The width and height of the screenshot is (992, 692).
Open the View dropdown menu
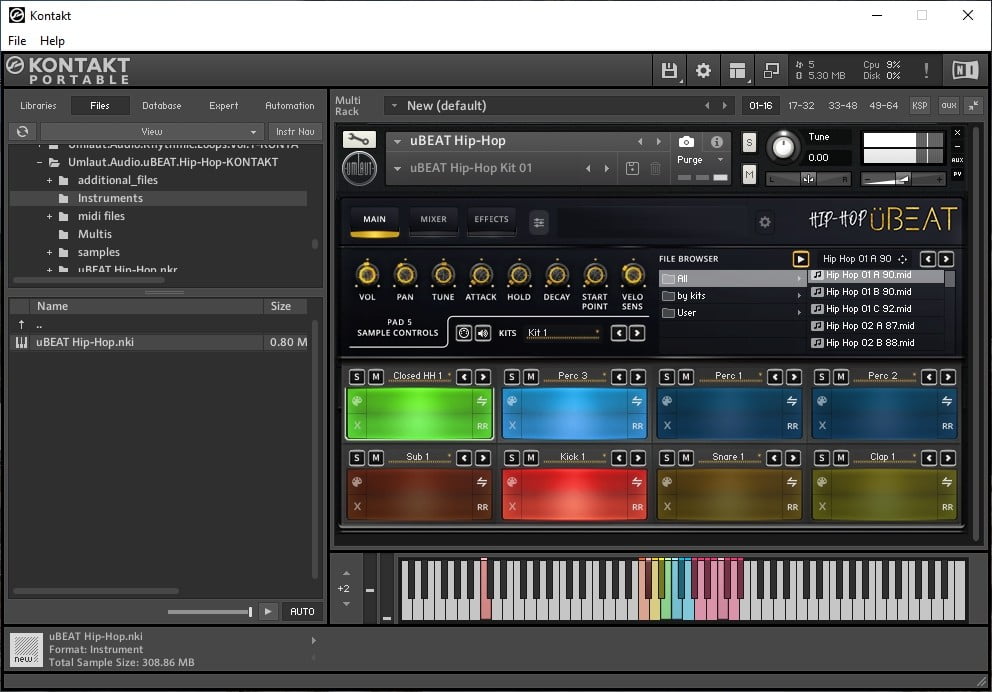pyautogui.click(x=152, y=132)
